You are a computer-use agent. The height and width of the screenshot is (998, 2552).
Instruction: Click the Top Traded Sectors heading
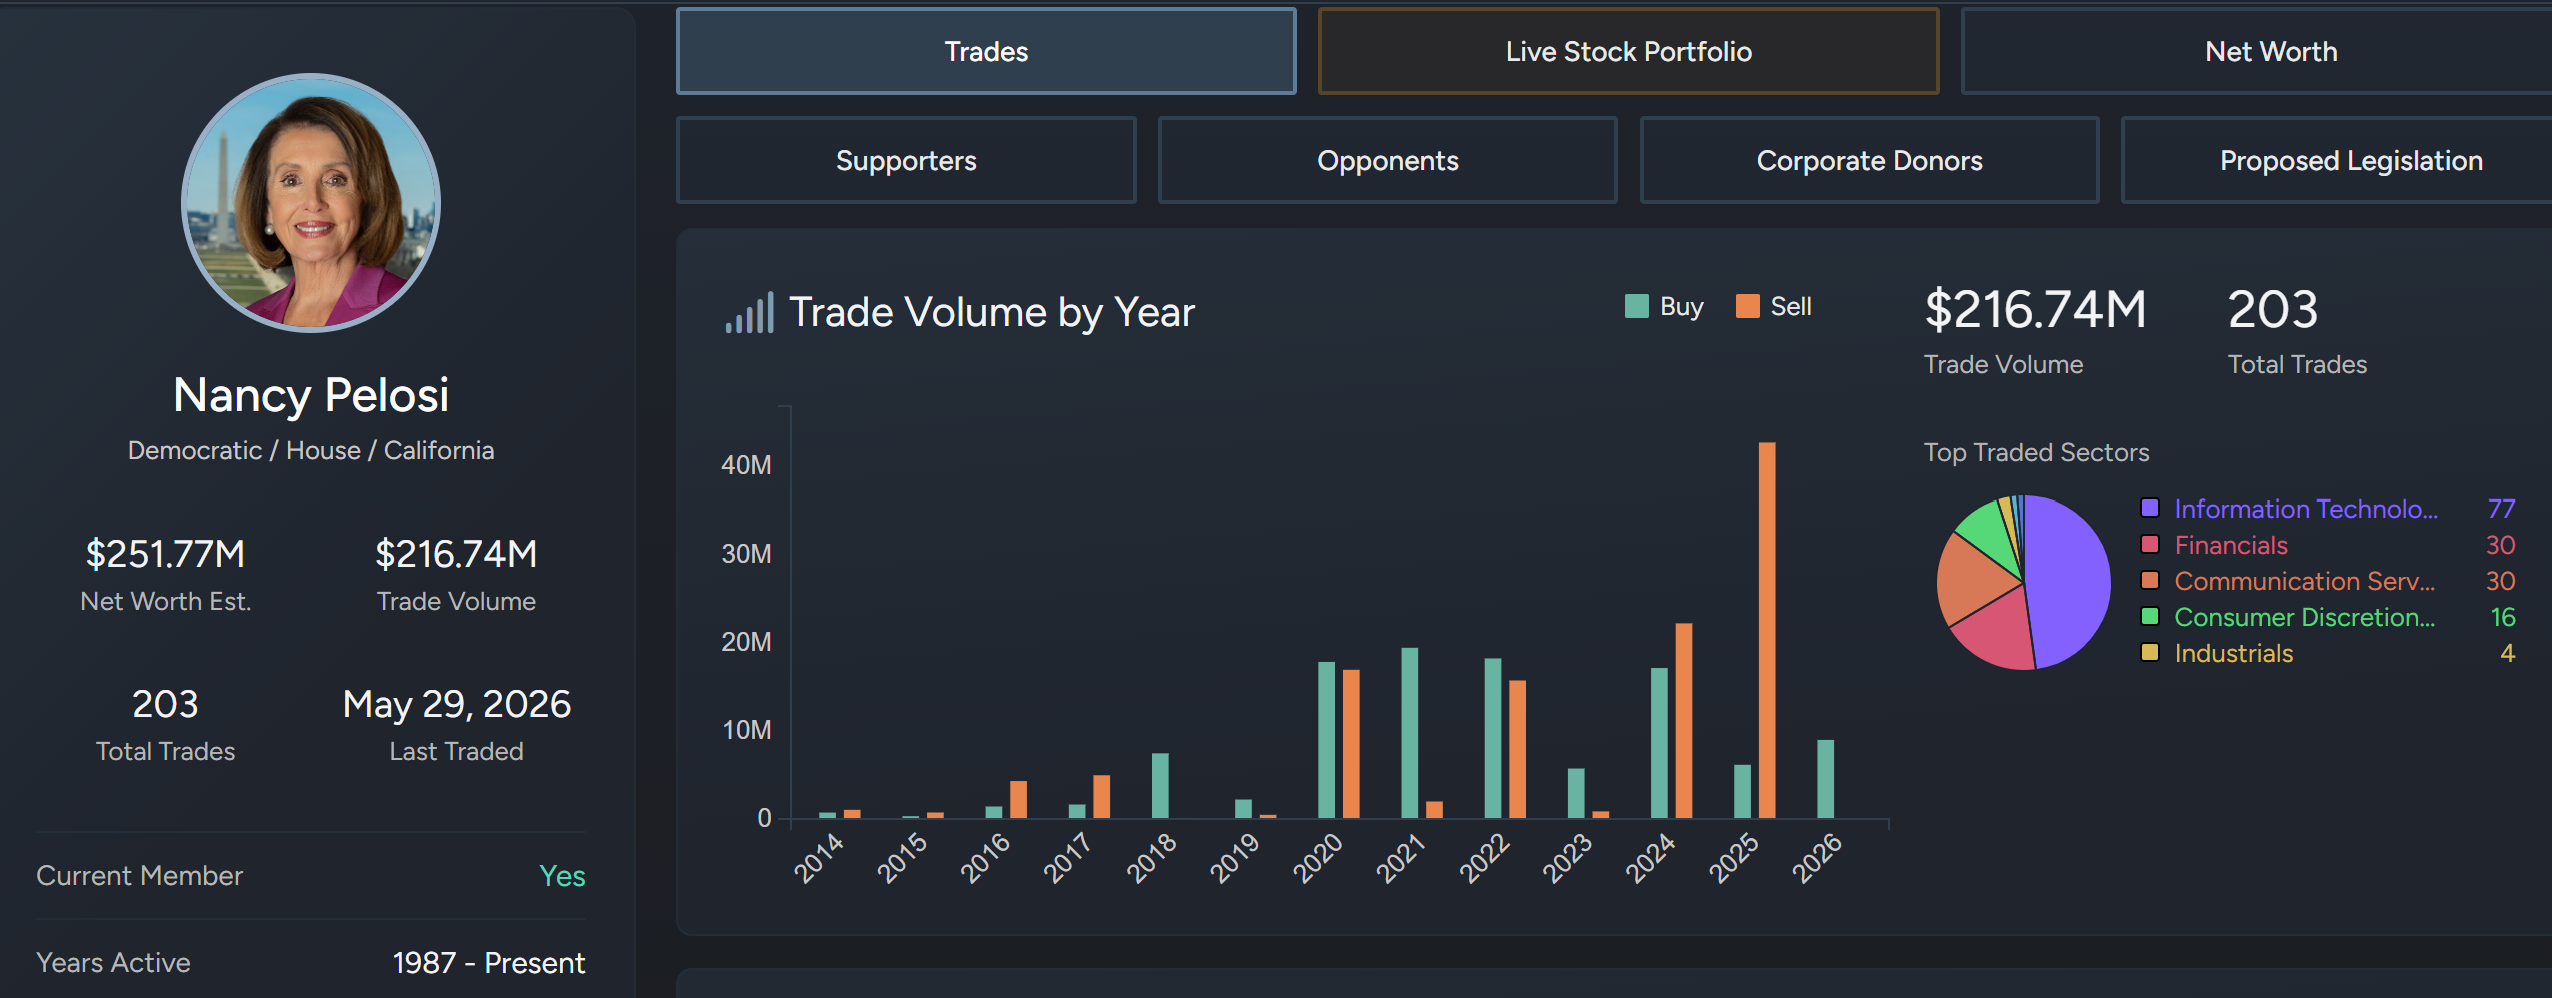2036,452
